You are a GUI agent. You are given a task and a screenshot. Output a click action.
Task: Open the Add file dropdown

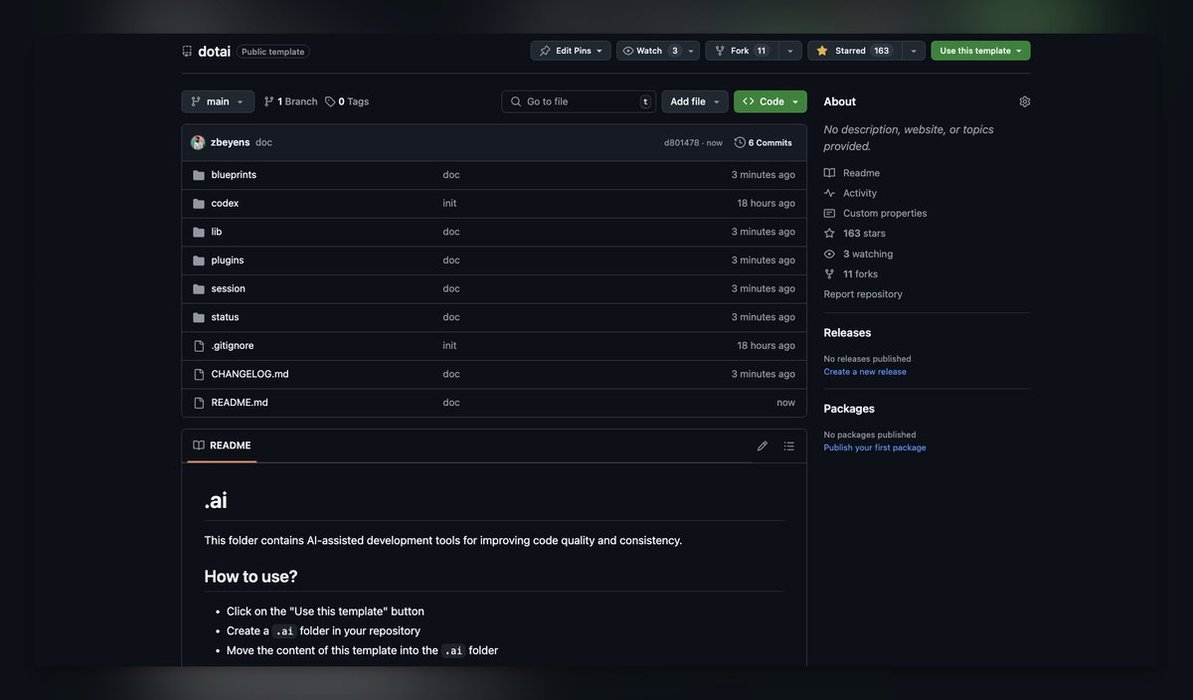coord(695,102)
